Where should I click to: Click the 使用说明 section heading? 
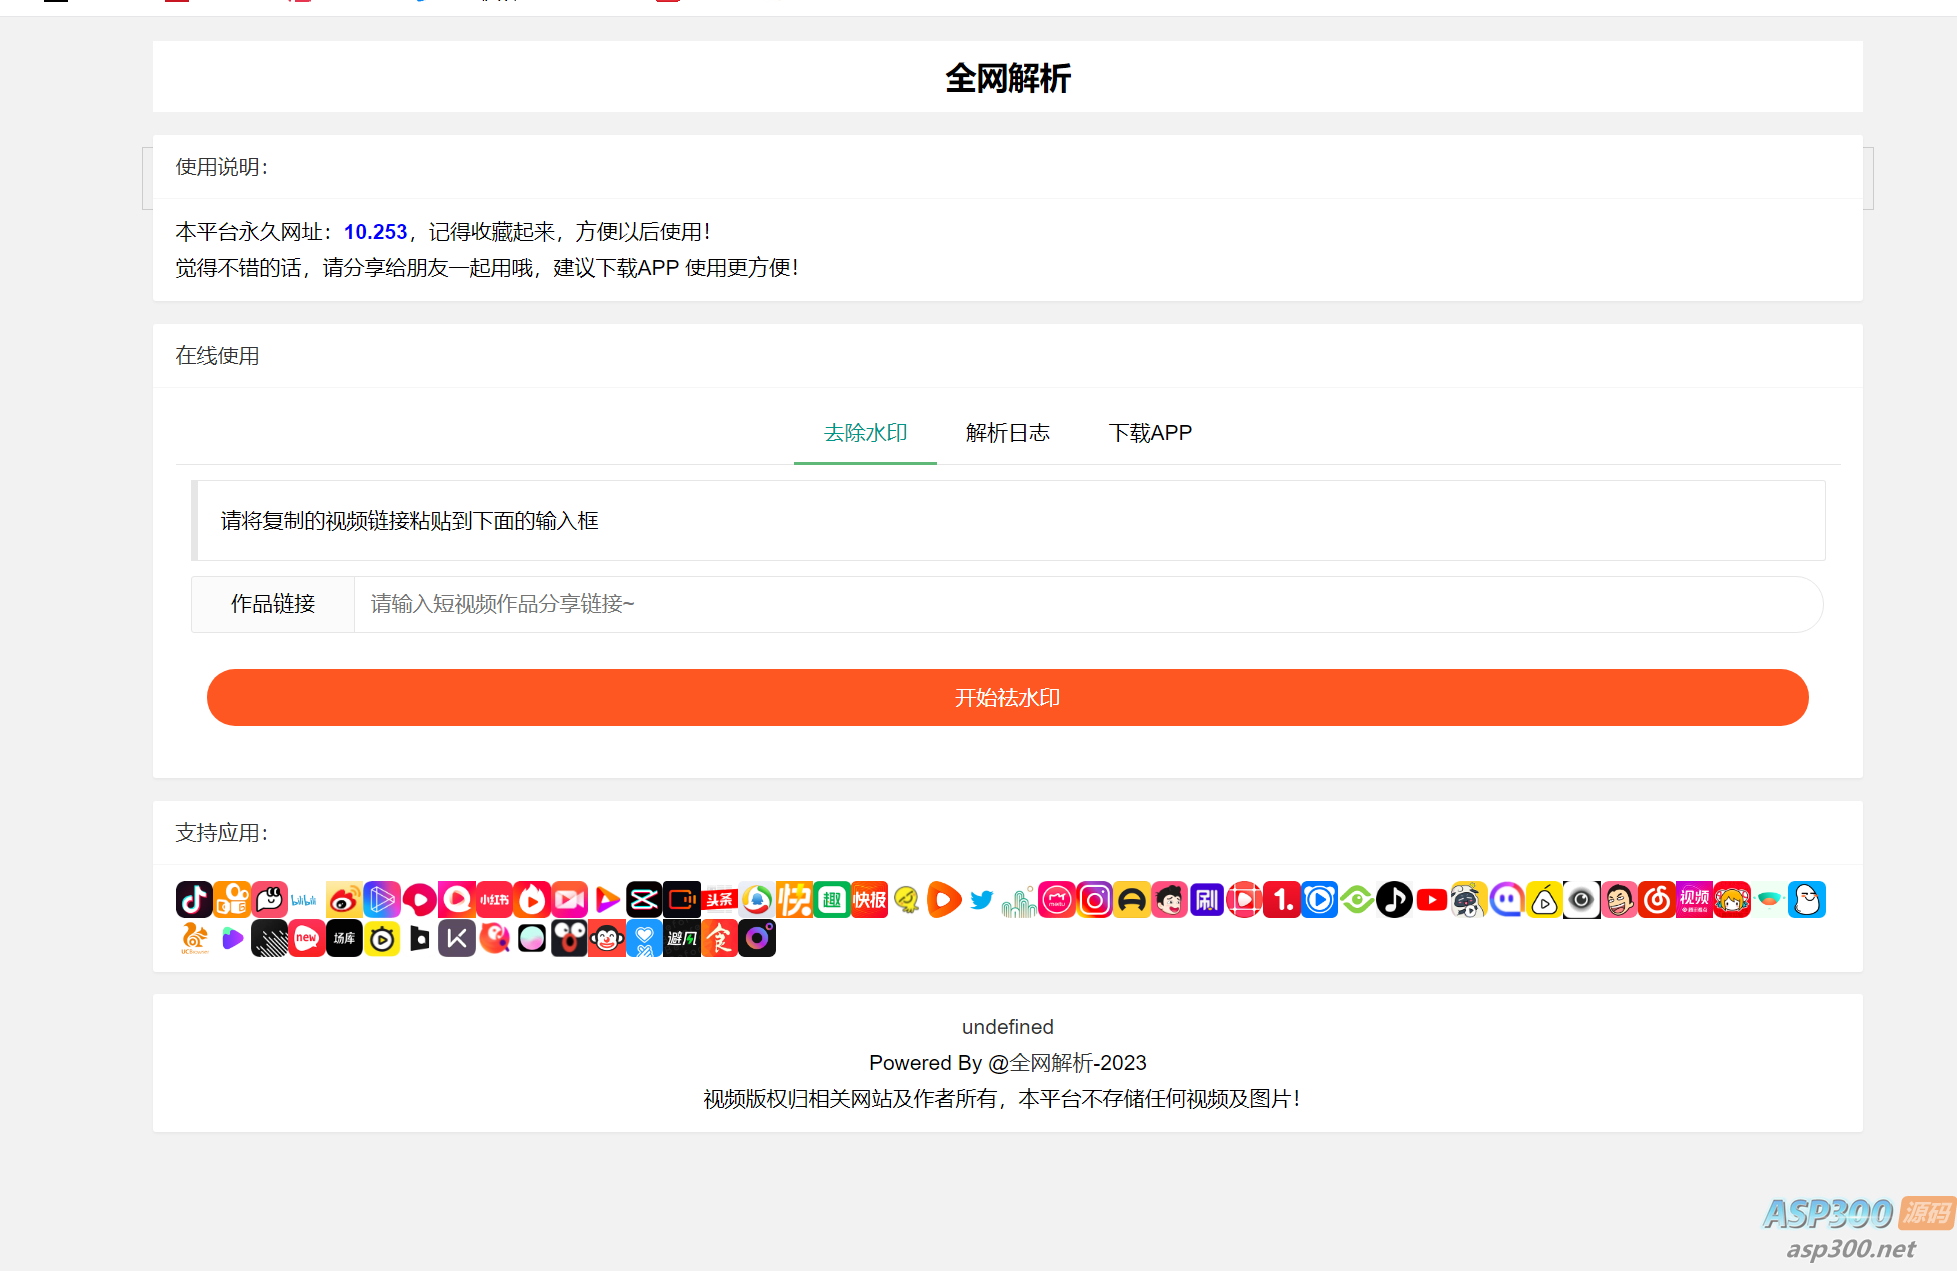tap(222, 167)
